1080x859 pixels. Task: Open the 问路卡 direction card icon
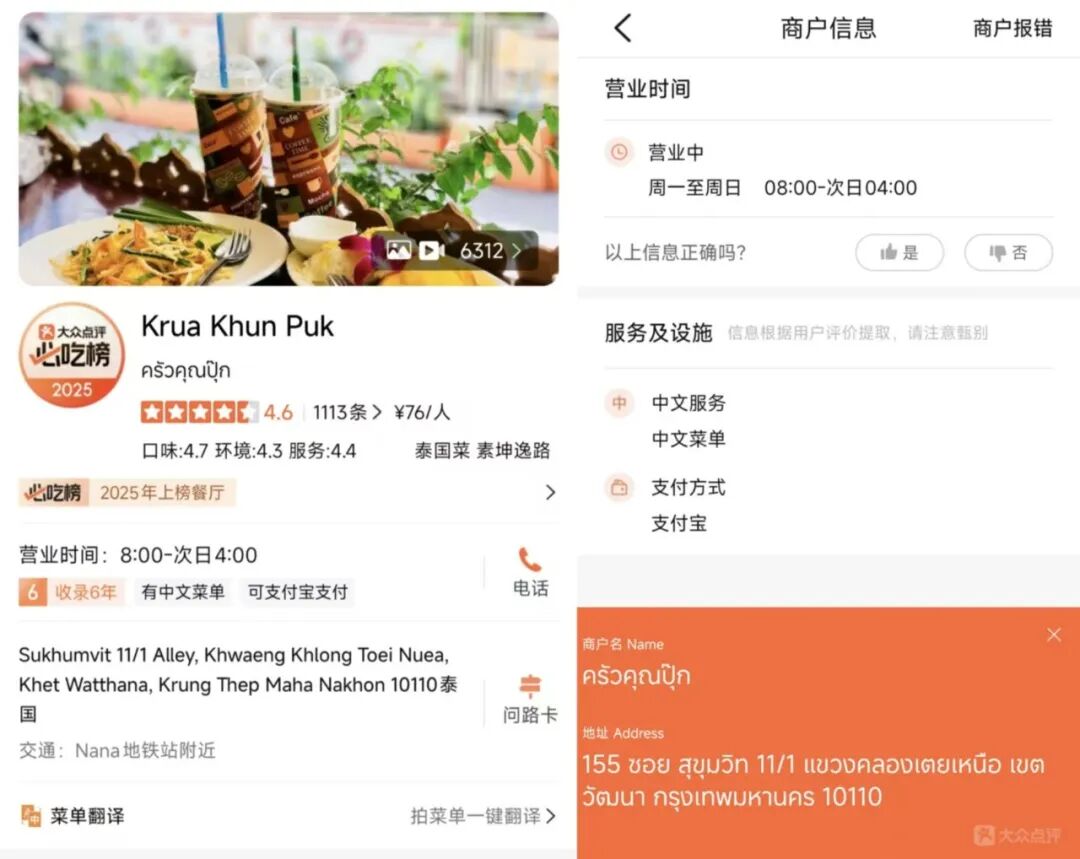[530, 686]
